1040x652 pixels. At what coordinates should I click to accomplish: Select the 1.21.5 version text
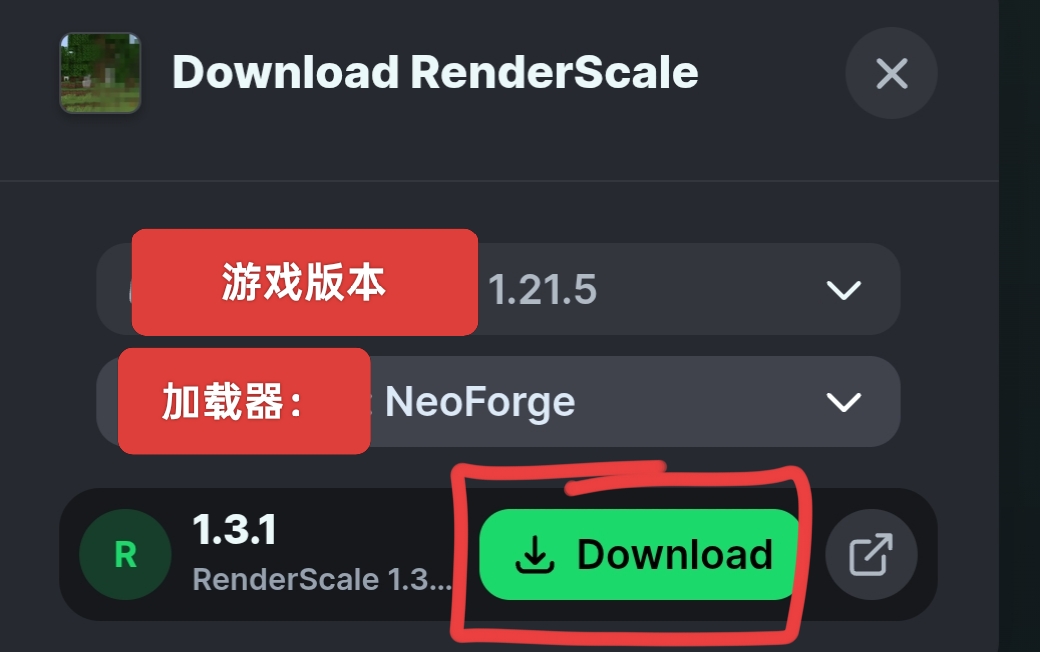click(x=543, y=290)
